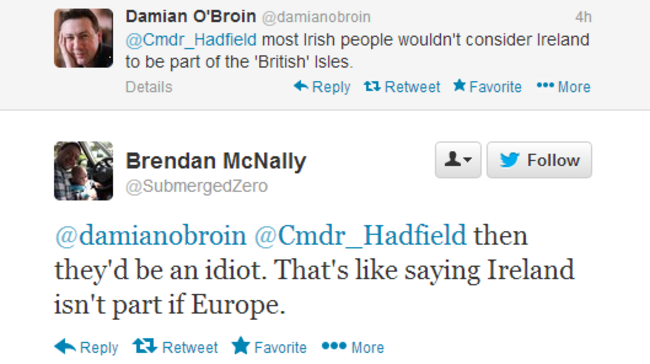The width and height of the screenshot is (650, 364).
Task: Follow Brendan McNally with the Follow button
Action: [x=539, y=160]
